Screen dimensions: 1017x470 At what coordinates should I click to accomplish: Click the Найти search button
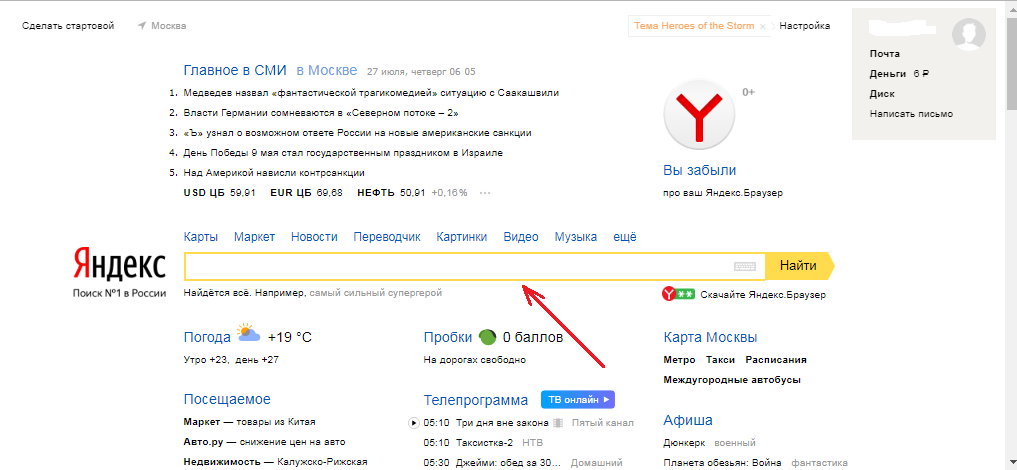point(799,266)
